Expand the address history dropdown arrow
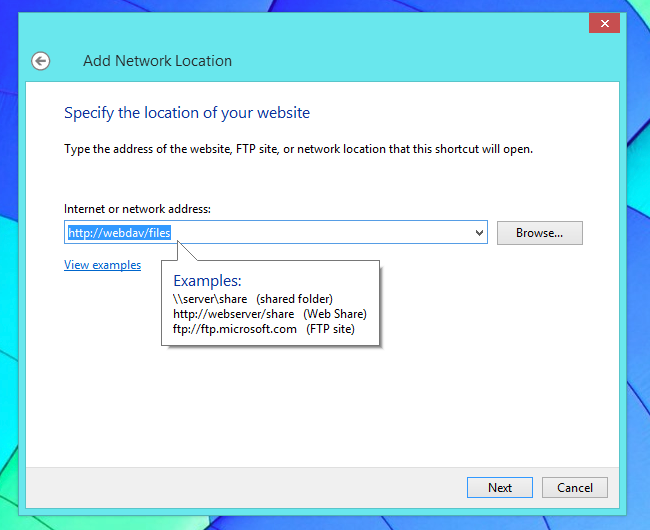 (479, 232)
